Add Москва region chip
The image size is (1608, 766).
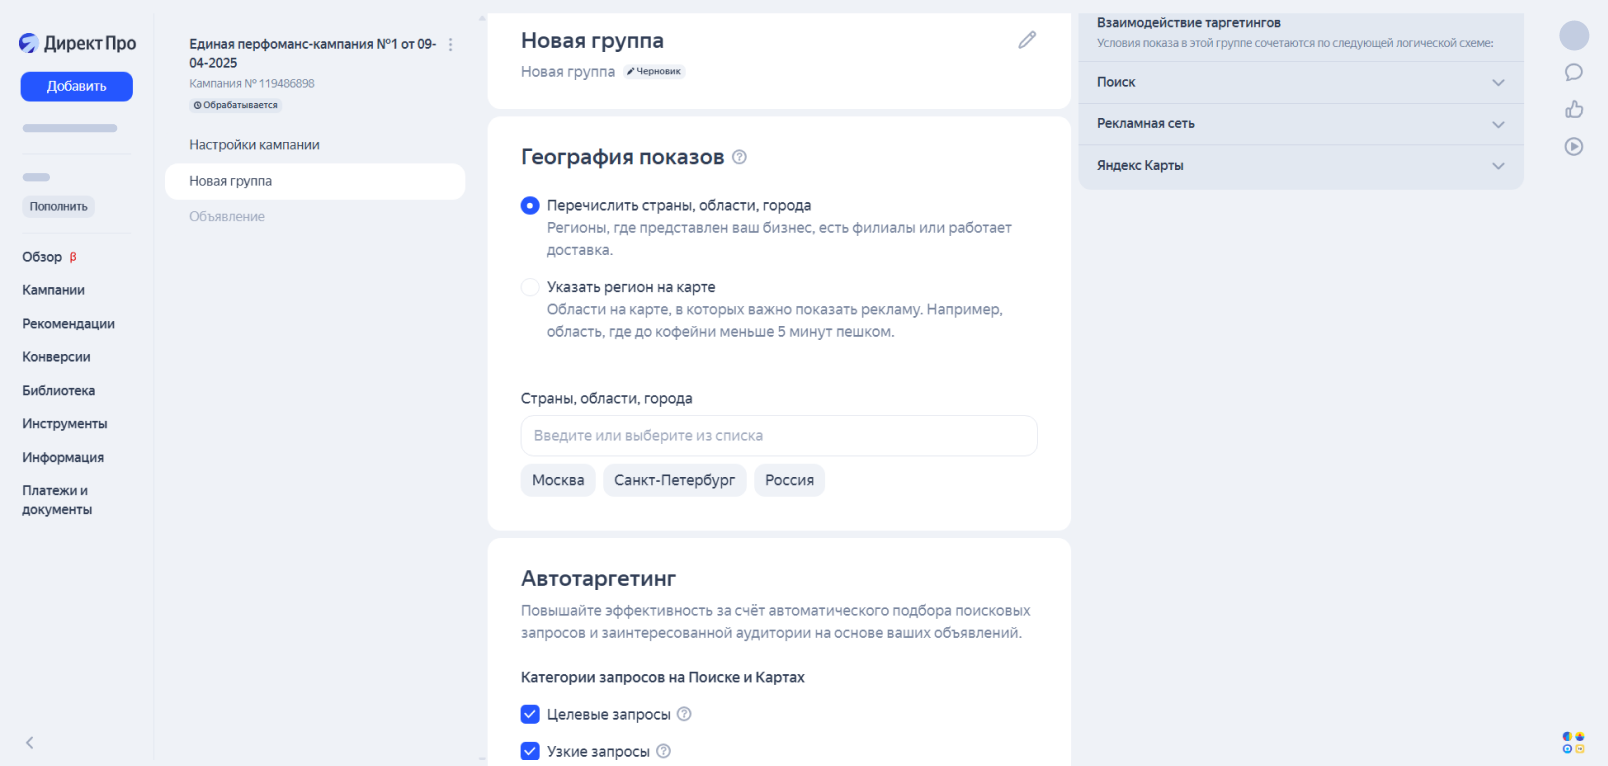tap(558, 480)
